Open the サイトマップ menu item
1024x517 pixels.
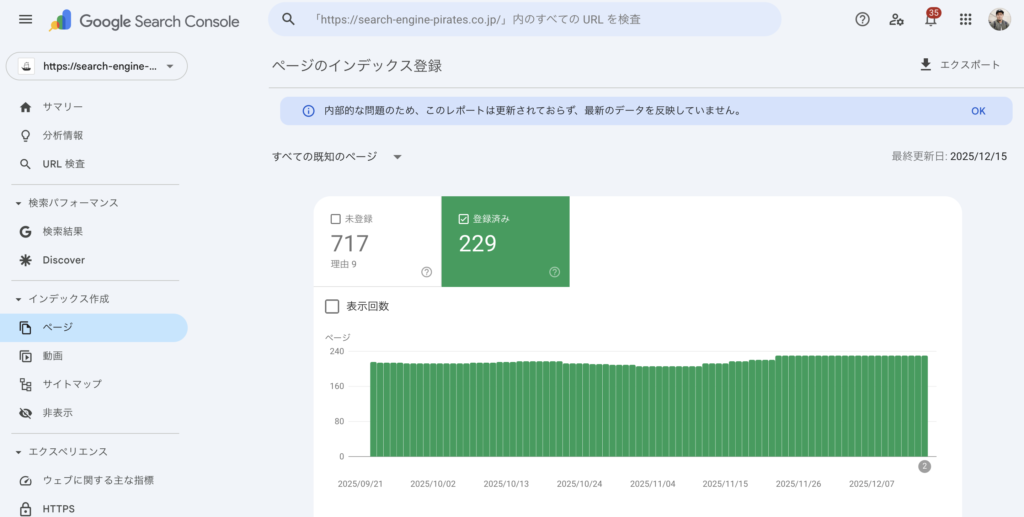click(x=71, y=384)
